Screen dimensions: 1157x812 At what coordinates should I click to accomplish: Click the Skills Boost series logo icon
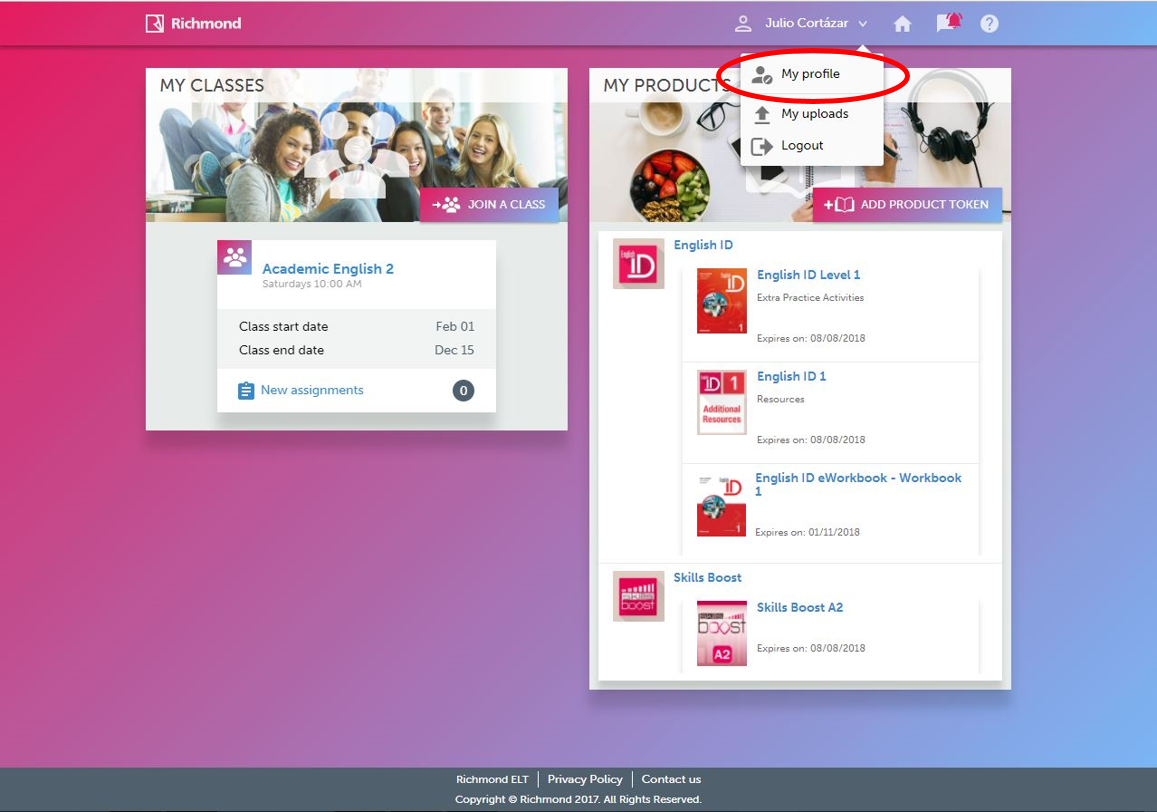pos(638,596)
